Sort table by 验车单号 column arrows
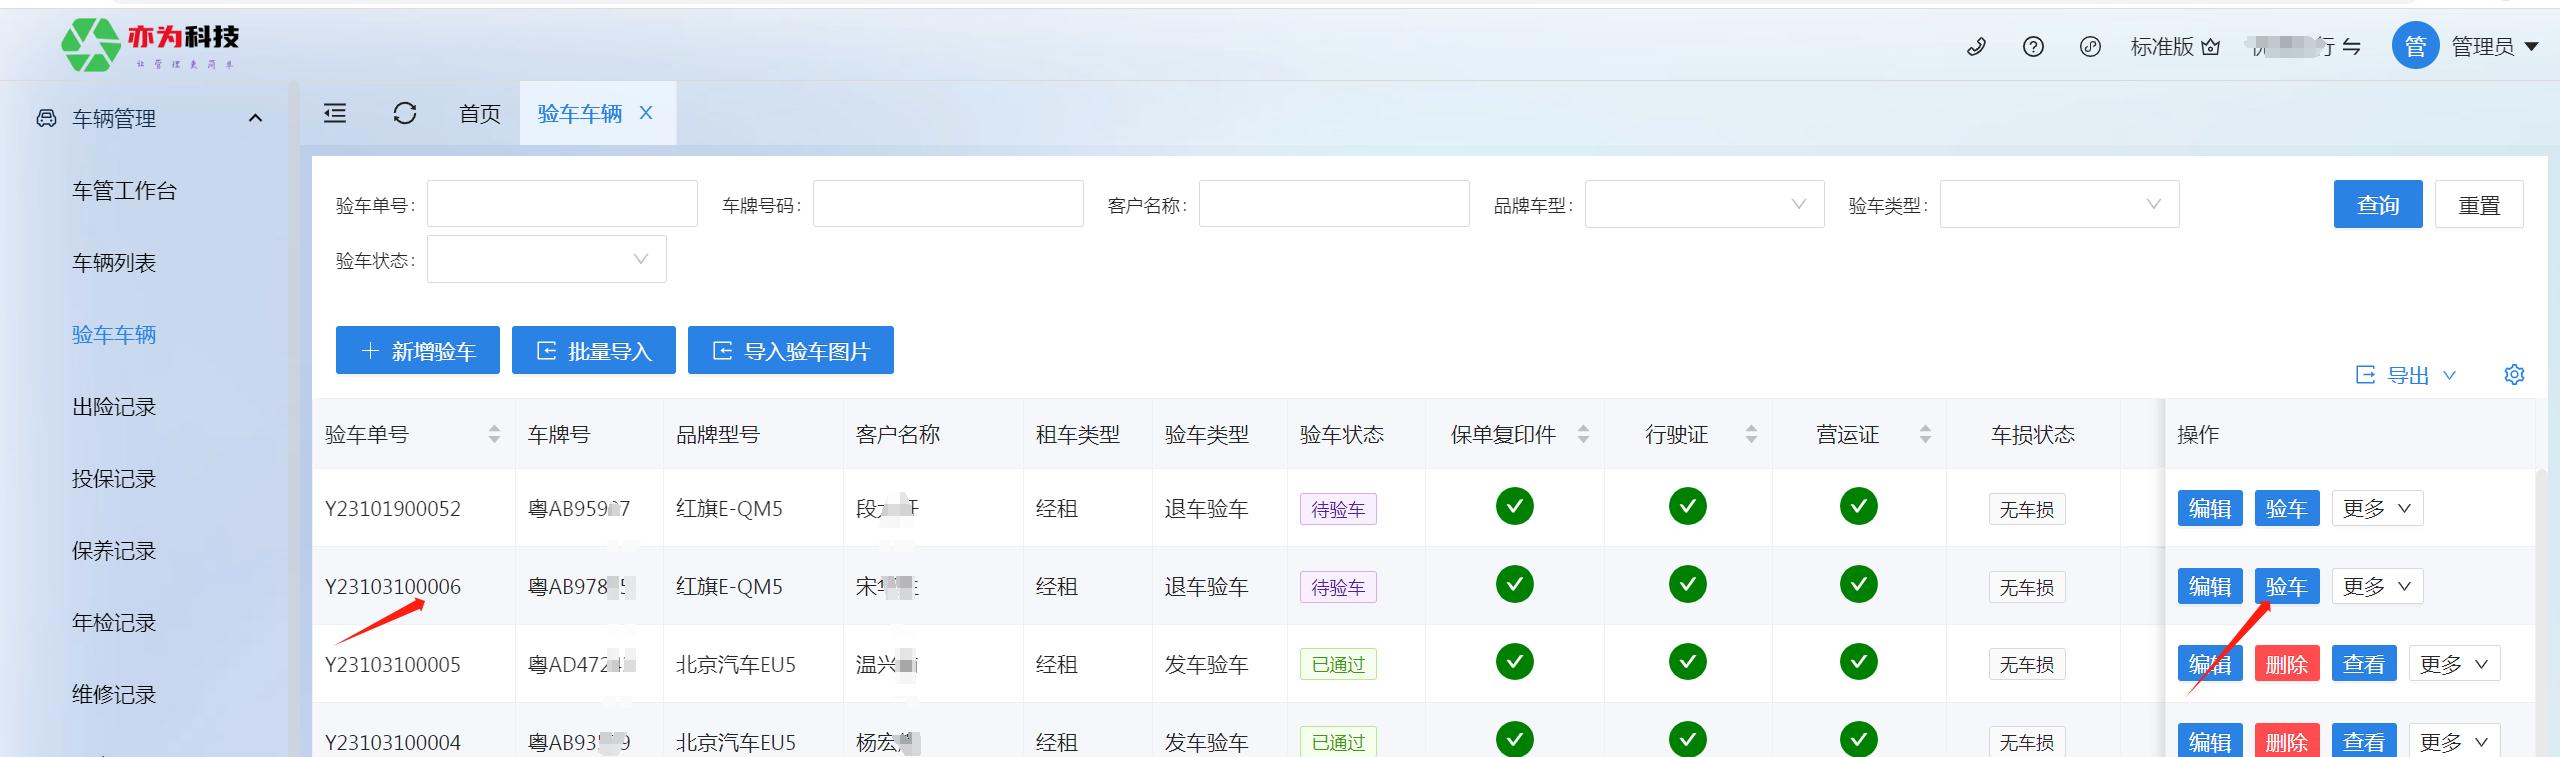The image size is (2560, 757). point(494,434)
